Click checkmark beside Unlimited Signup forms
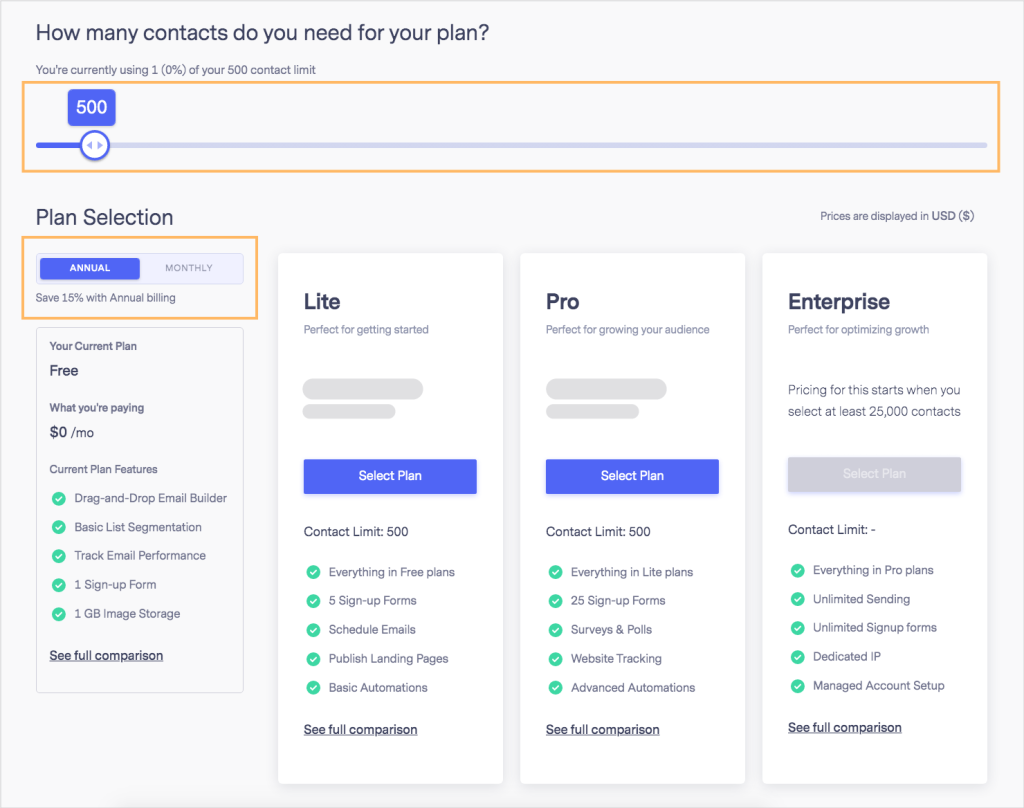Image resolution: width=1024 pixels, height=808 pixels. [x=797, y=628]
